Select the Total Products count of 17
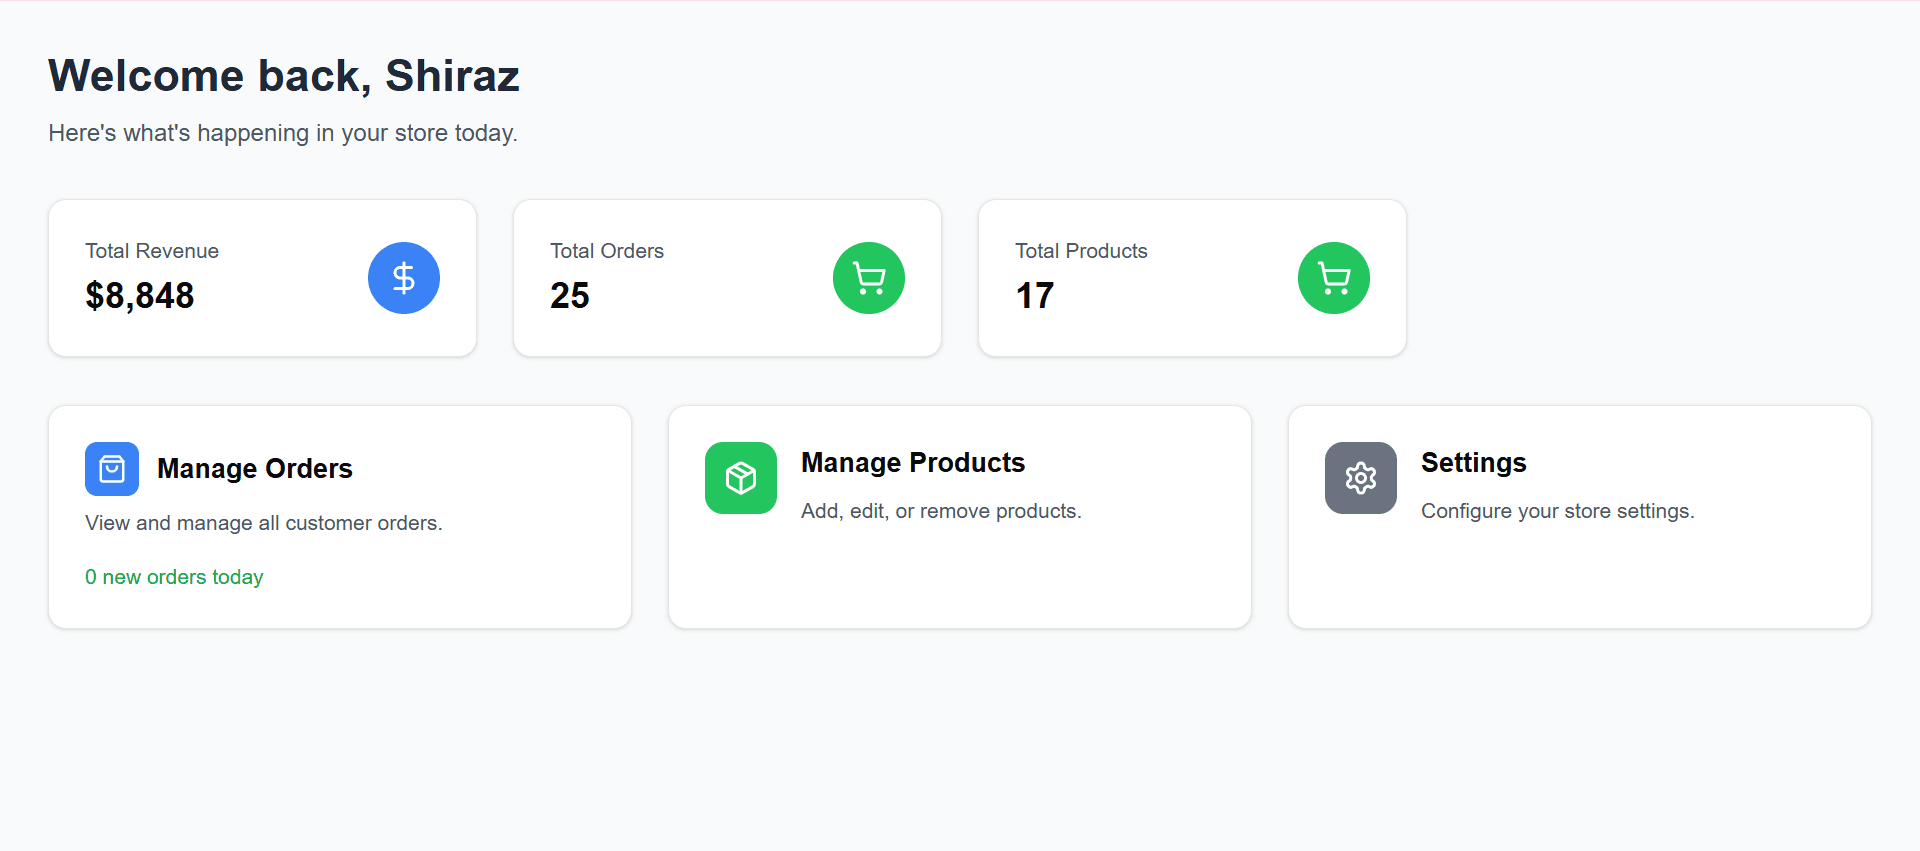This screenshot has height=851, width=1920. (x=1034, y=296)
